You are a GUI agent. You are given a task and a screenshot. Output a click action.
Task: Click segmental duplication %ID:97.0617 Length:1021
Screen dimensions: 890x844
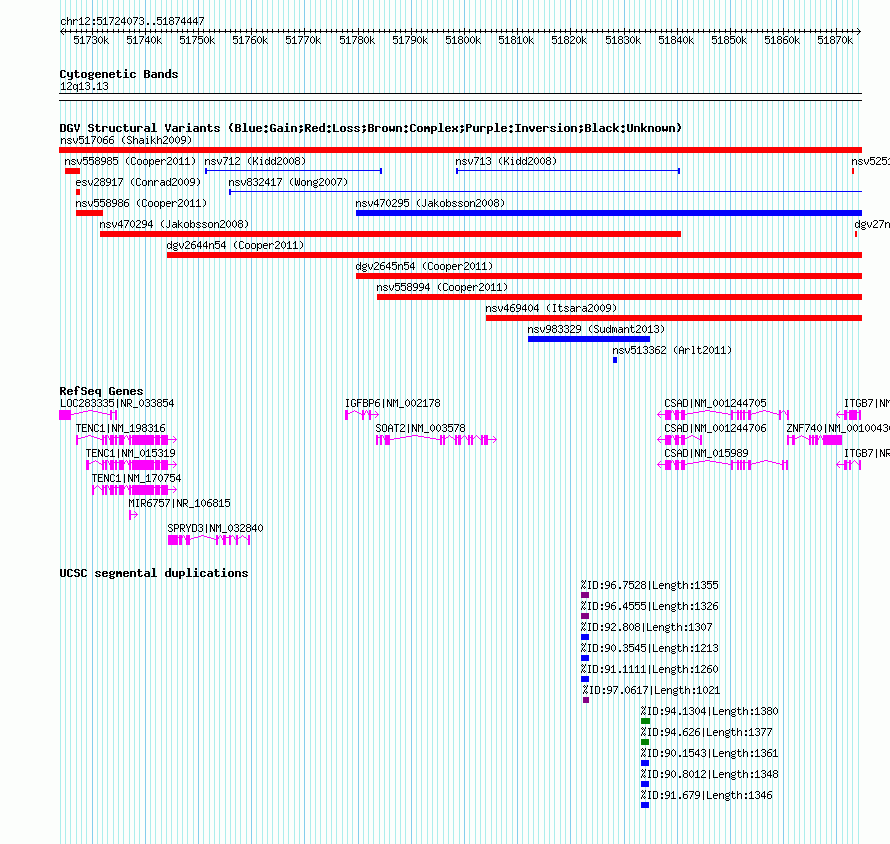(651, 690)
